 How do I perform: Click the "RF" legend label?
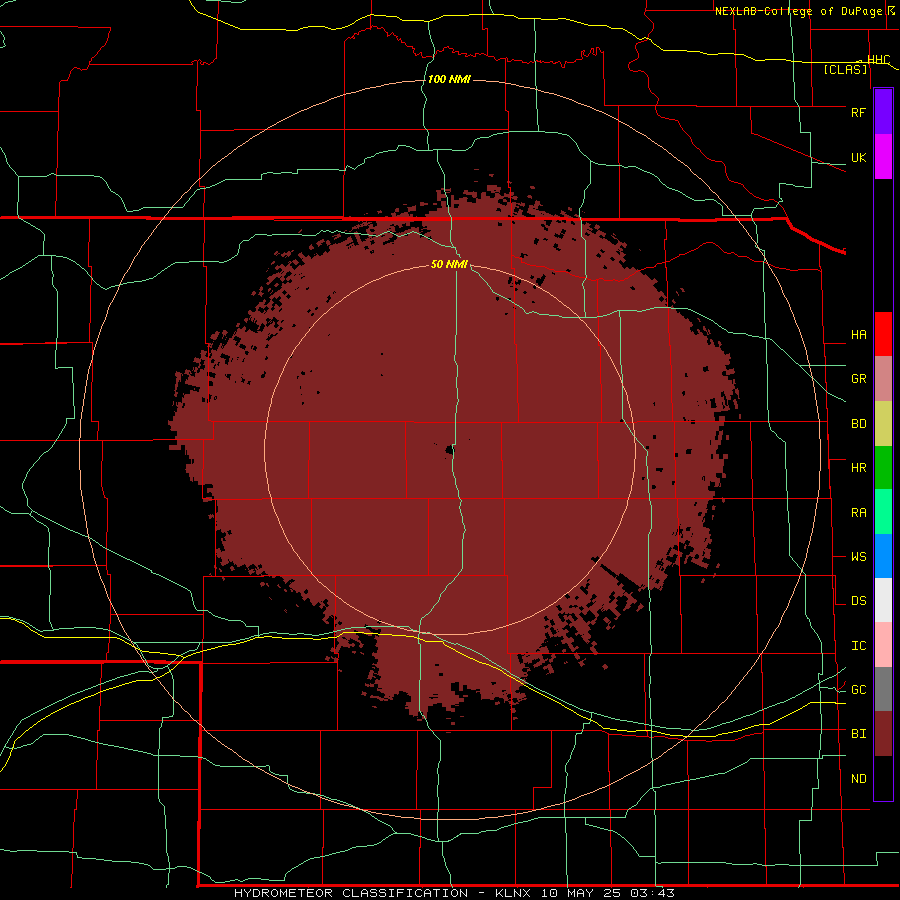tap(858, 112)
